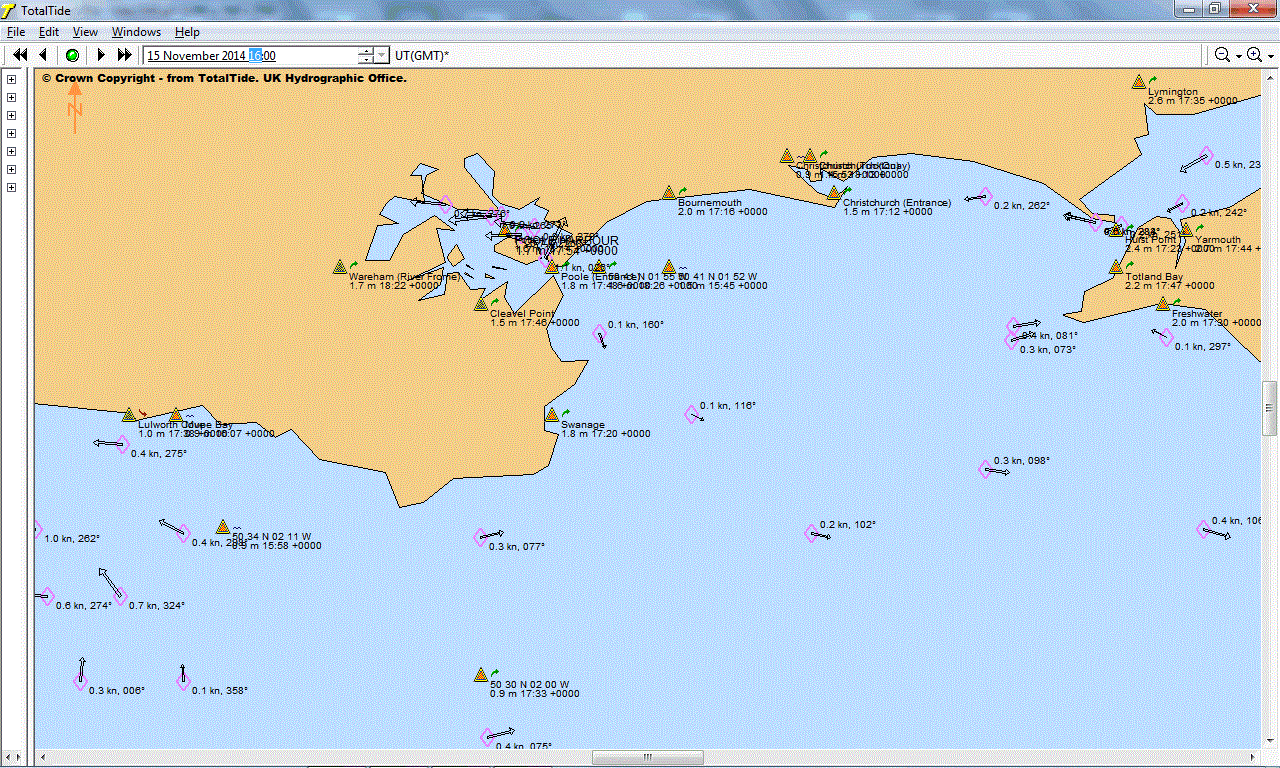Open the zoom out options dropdown arrow

click(x=1238, y=56)
